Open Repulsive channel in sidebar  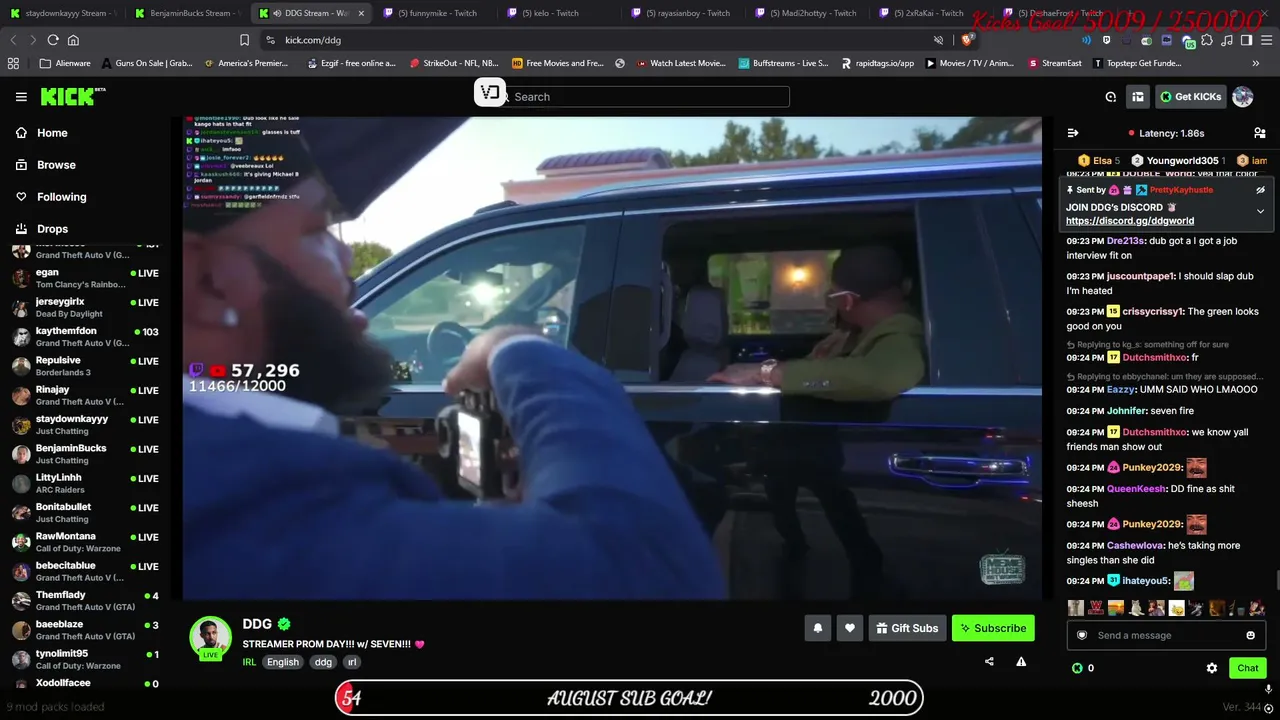[85, 366]
